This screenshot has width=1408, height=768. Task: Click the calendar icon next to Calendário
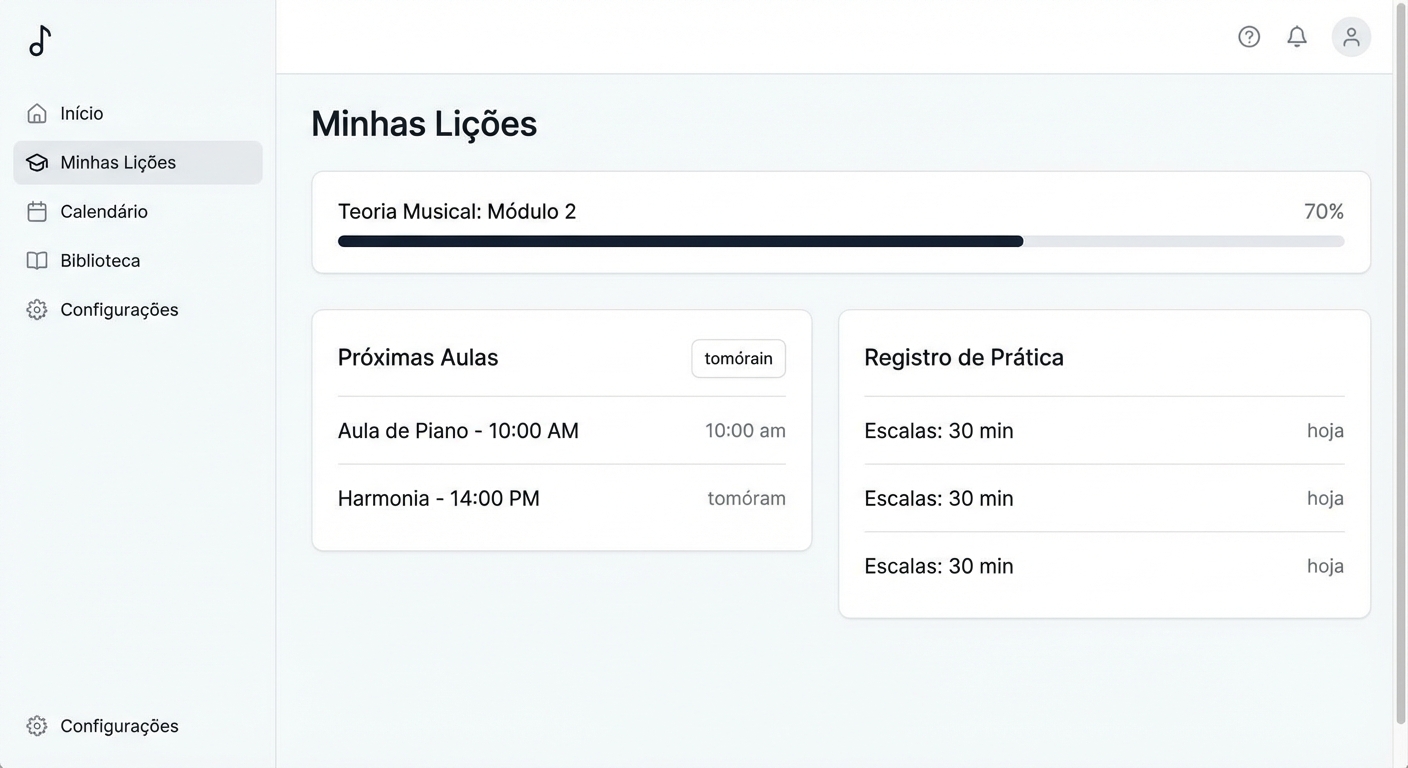coord(36,211)
